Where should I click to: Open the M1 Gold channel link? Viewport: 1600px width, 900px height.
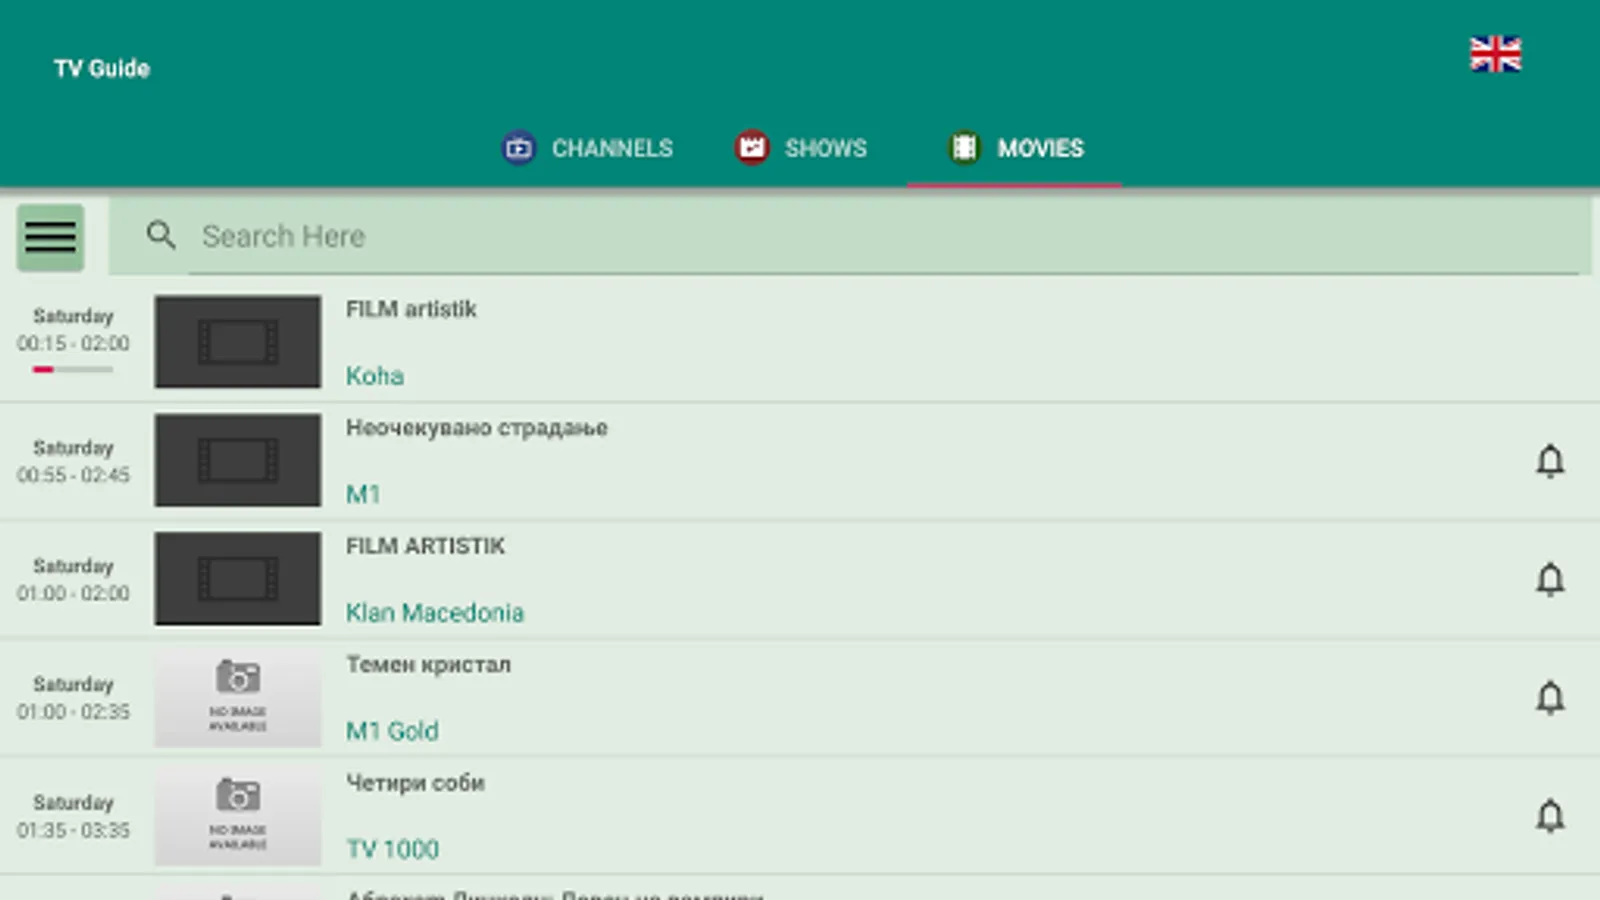392,731
